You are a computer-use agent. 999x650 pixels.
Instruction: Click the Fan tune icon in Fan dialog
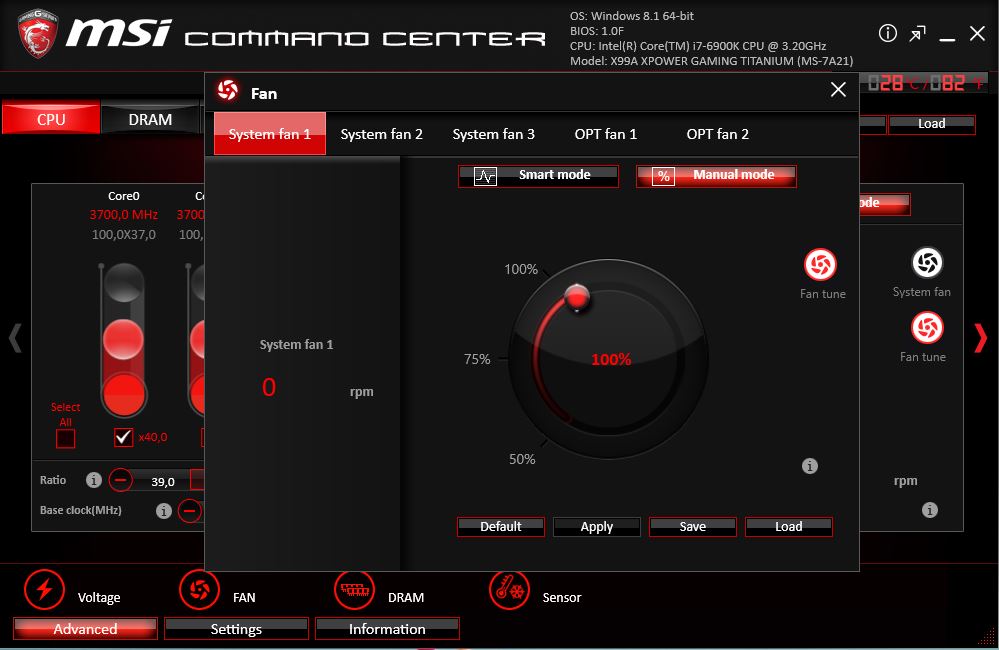(x=820, y=264)
